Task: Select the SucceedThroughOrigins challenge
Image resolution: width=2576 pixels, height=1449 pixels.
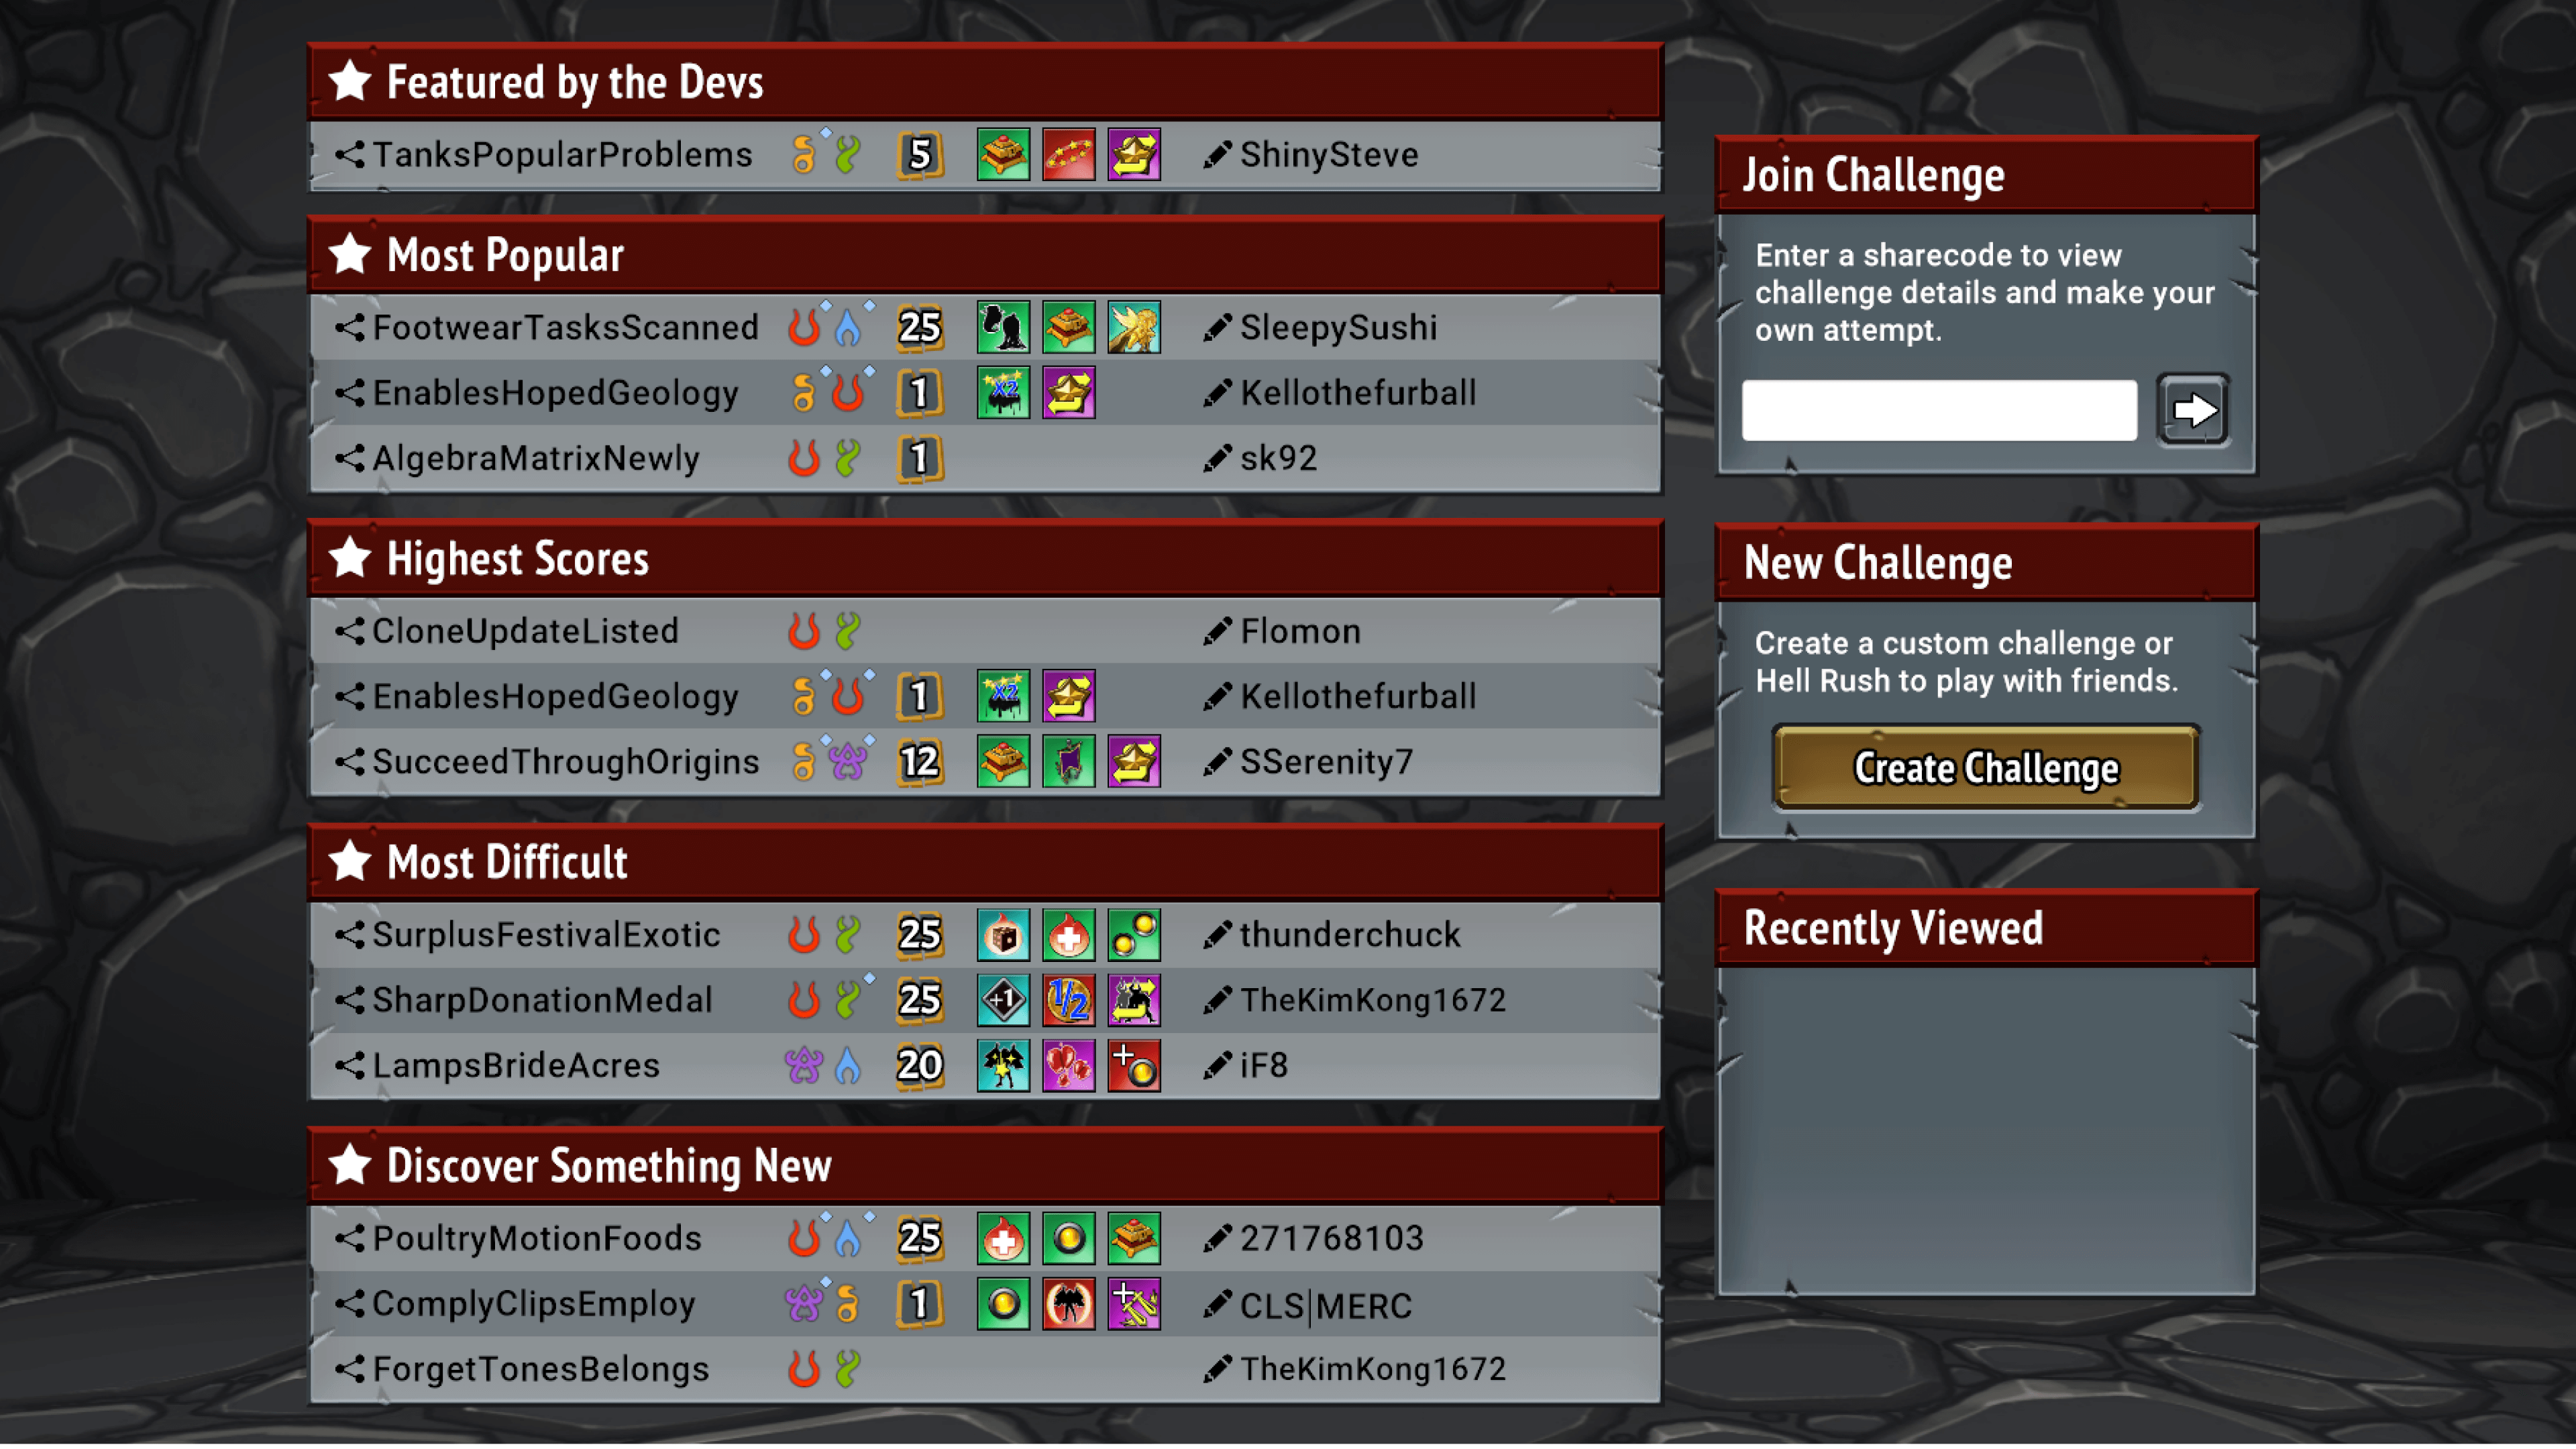Action: [x=985, y=761]
